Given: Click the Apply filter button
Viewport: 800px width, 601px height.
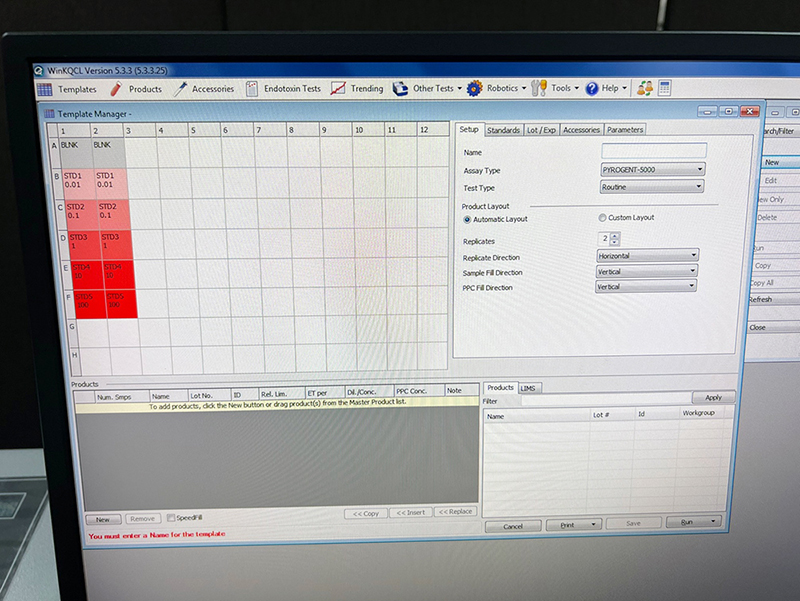Looking at the screenshot, I should tap(713, 398).
